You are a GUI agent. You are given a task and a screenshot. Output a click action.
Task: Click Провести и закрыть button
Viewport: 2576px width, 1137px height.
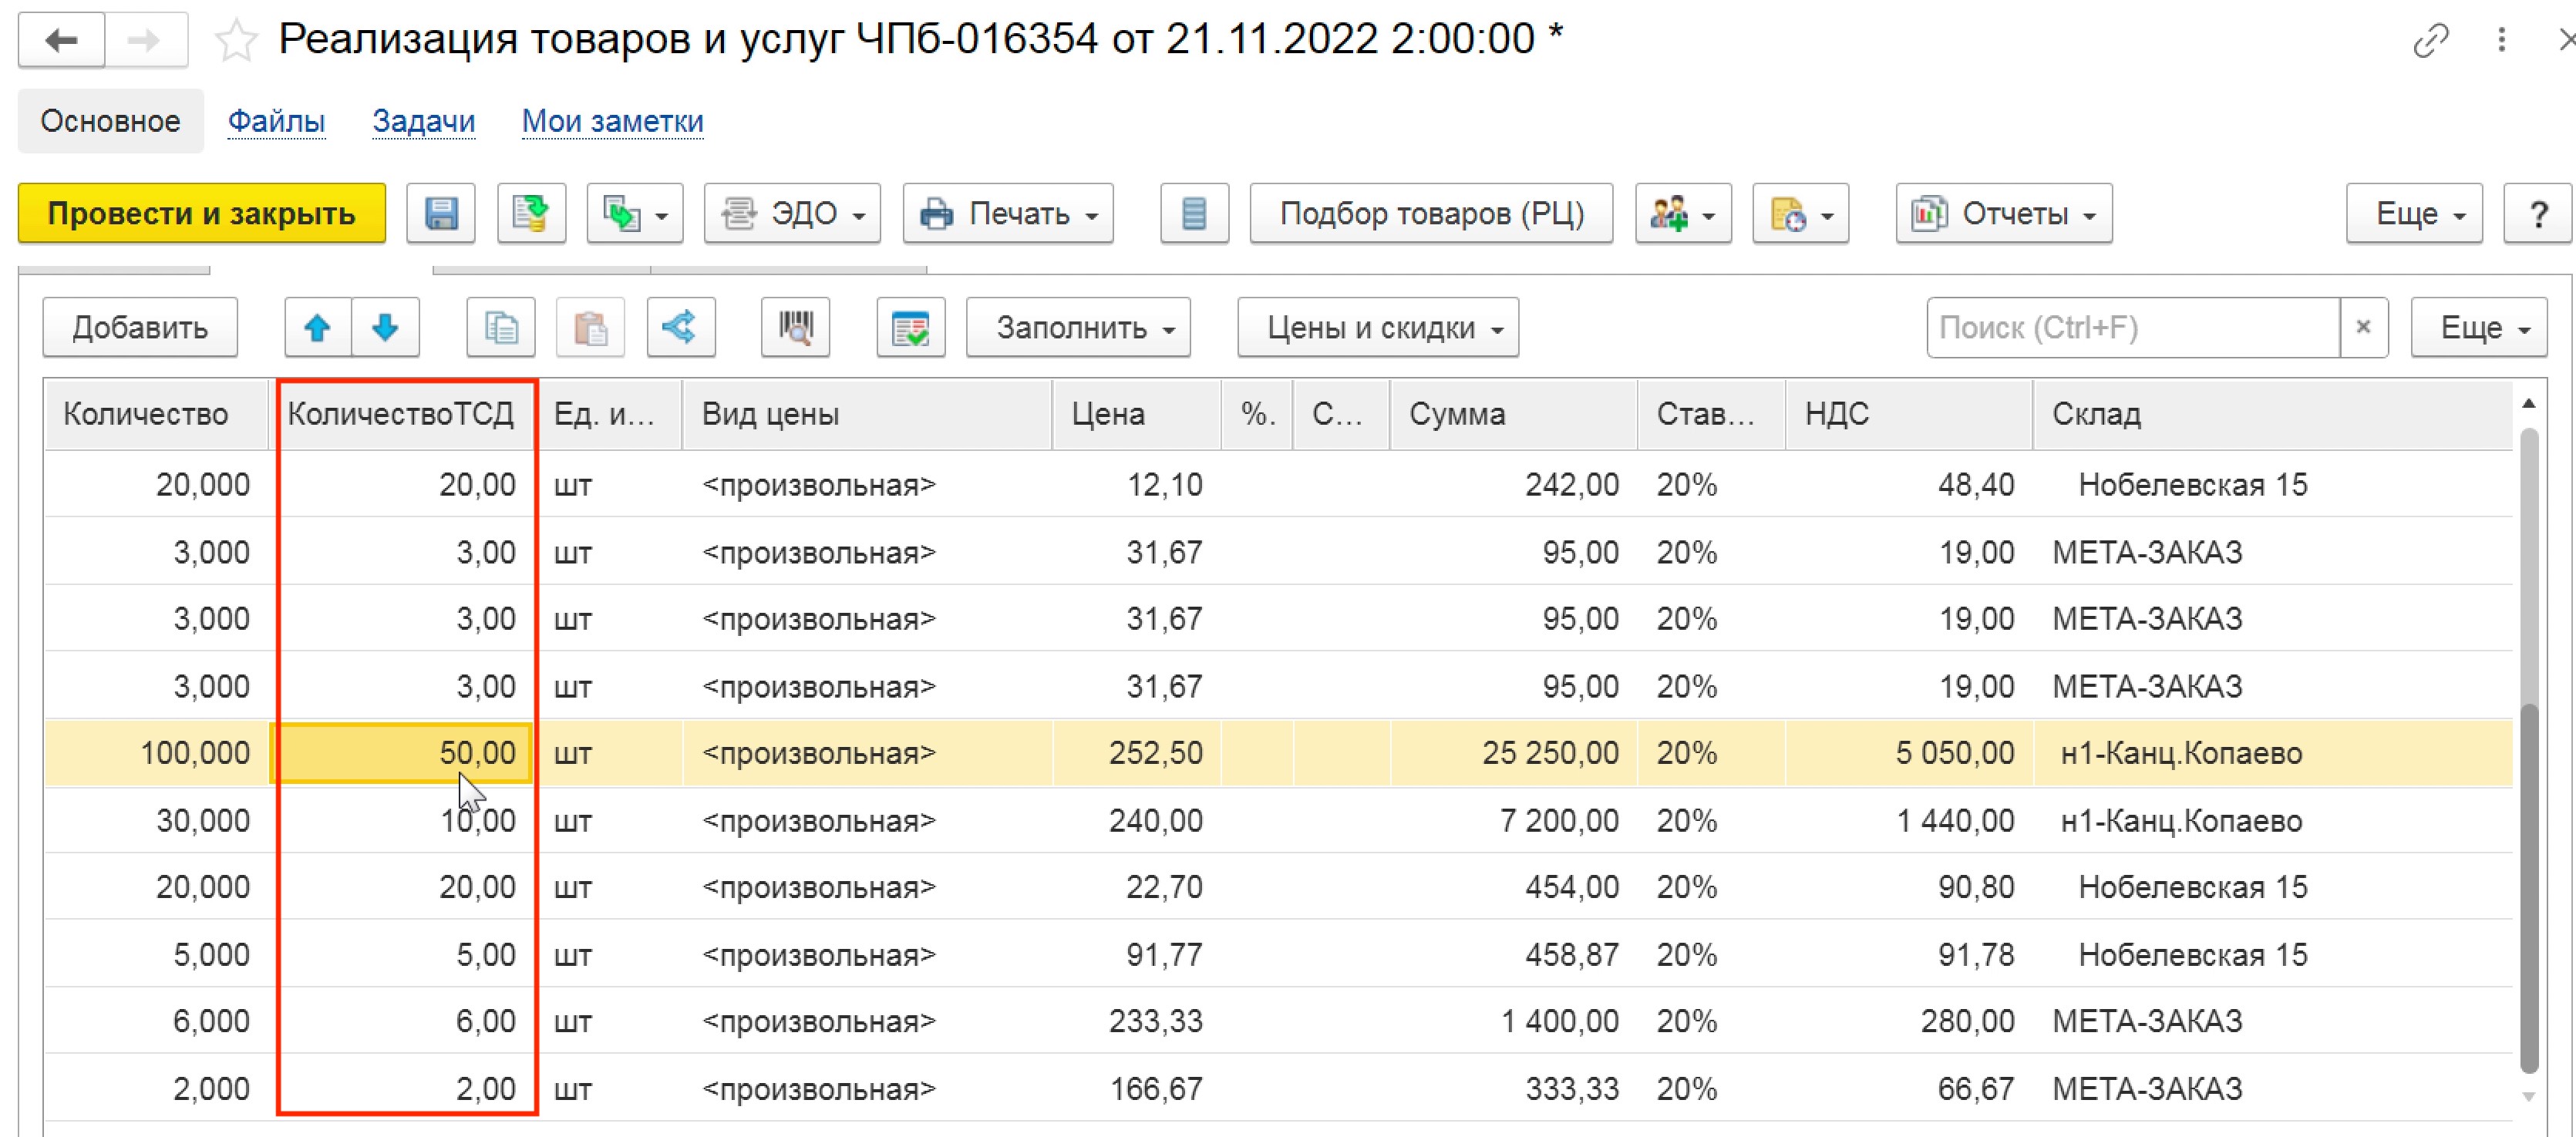(202, 213)
